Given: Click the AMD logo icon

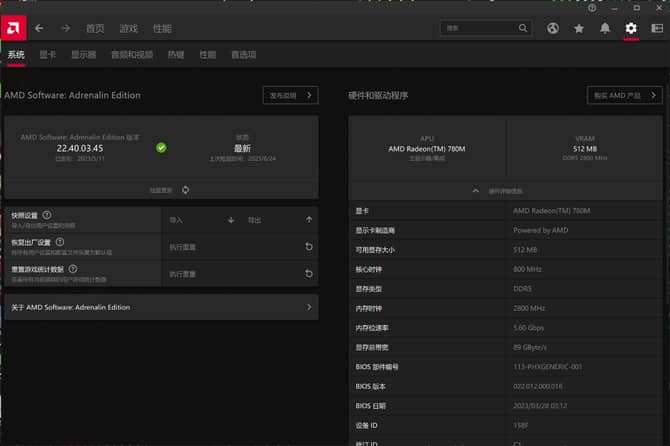Looking at the screenshot, I should [x=13, y=28].
